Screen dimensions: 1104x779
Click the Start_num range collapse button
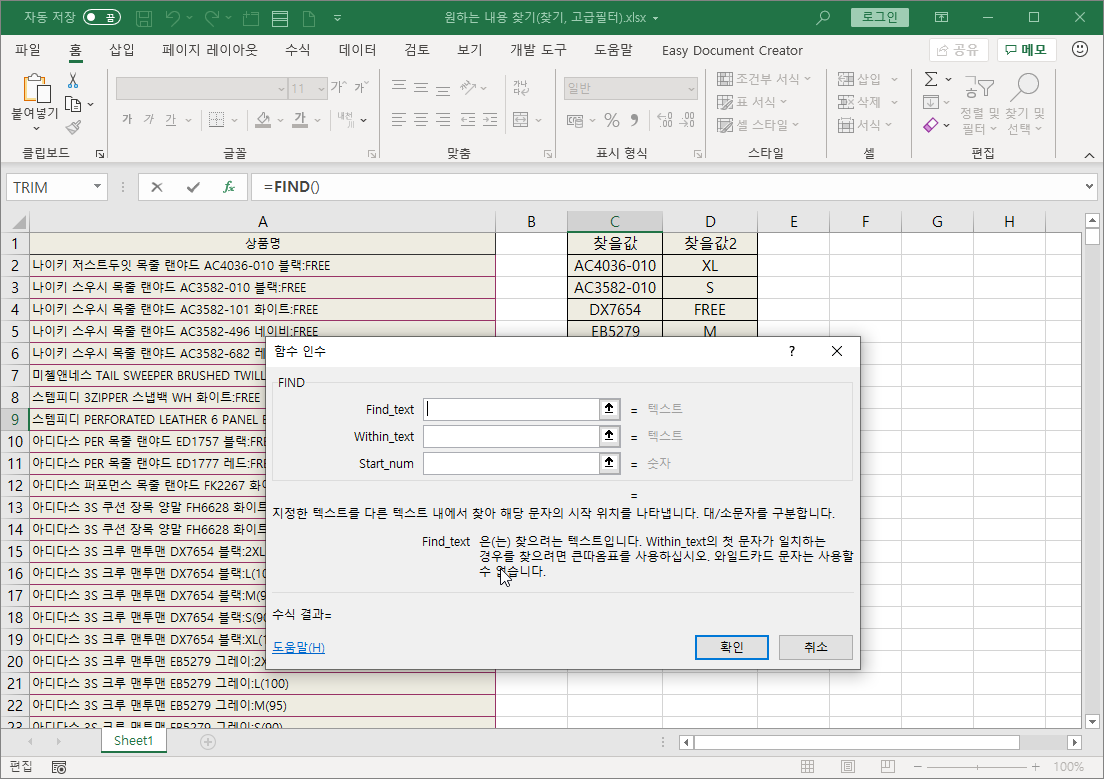click(x=609, y=463)
